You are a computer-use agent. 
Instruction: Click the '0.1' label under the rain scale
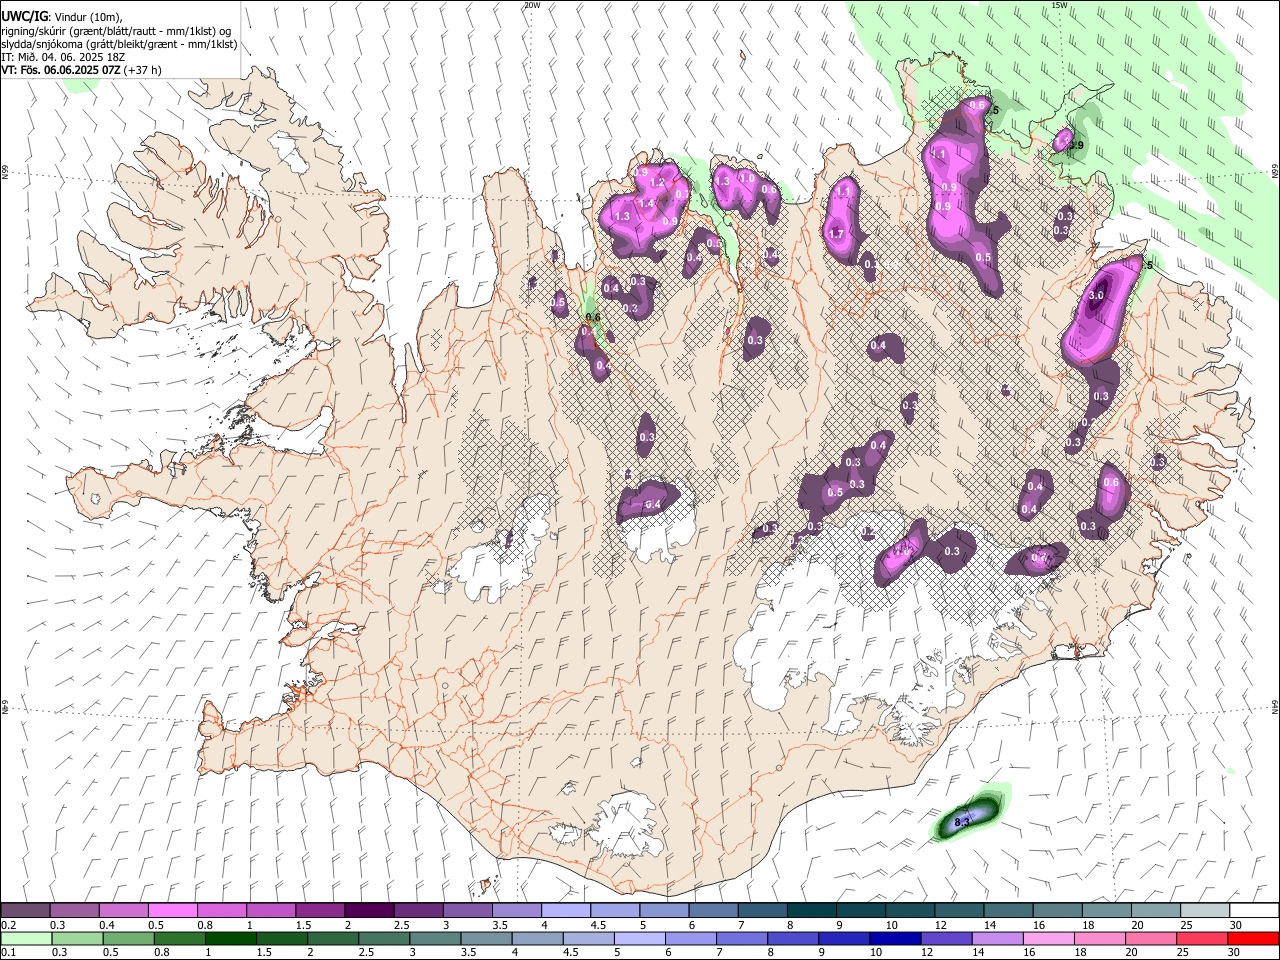click(x=8, y=952)
